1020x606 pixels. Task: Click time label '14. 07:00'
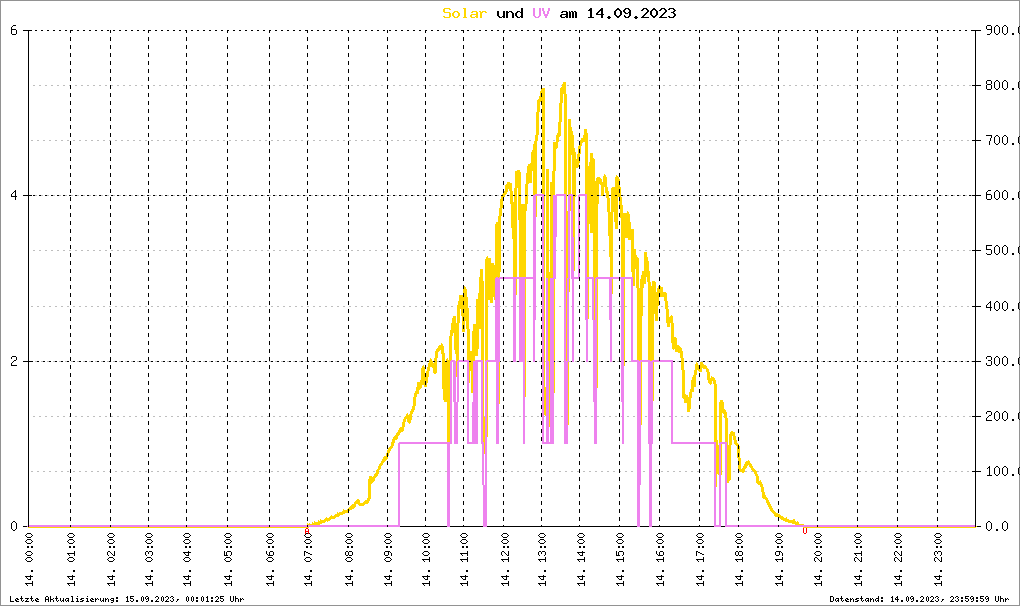(308, 560)
